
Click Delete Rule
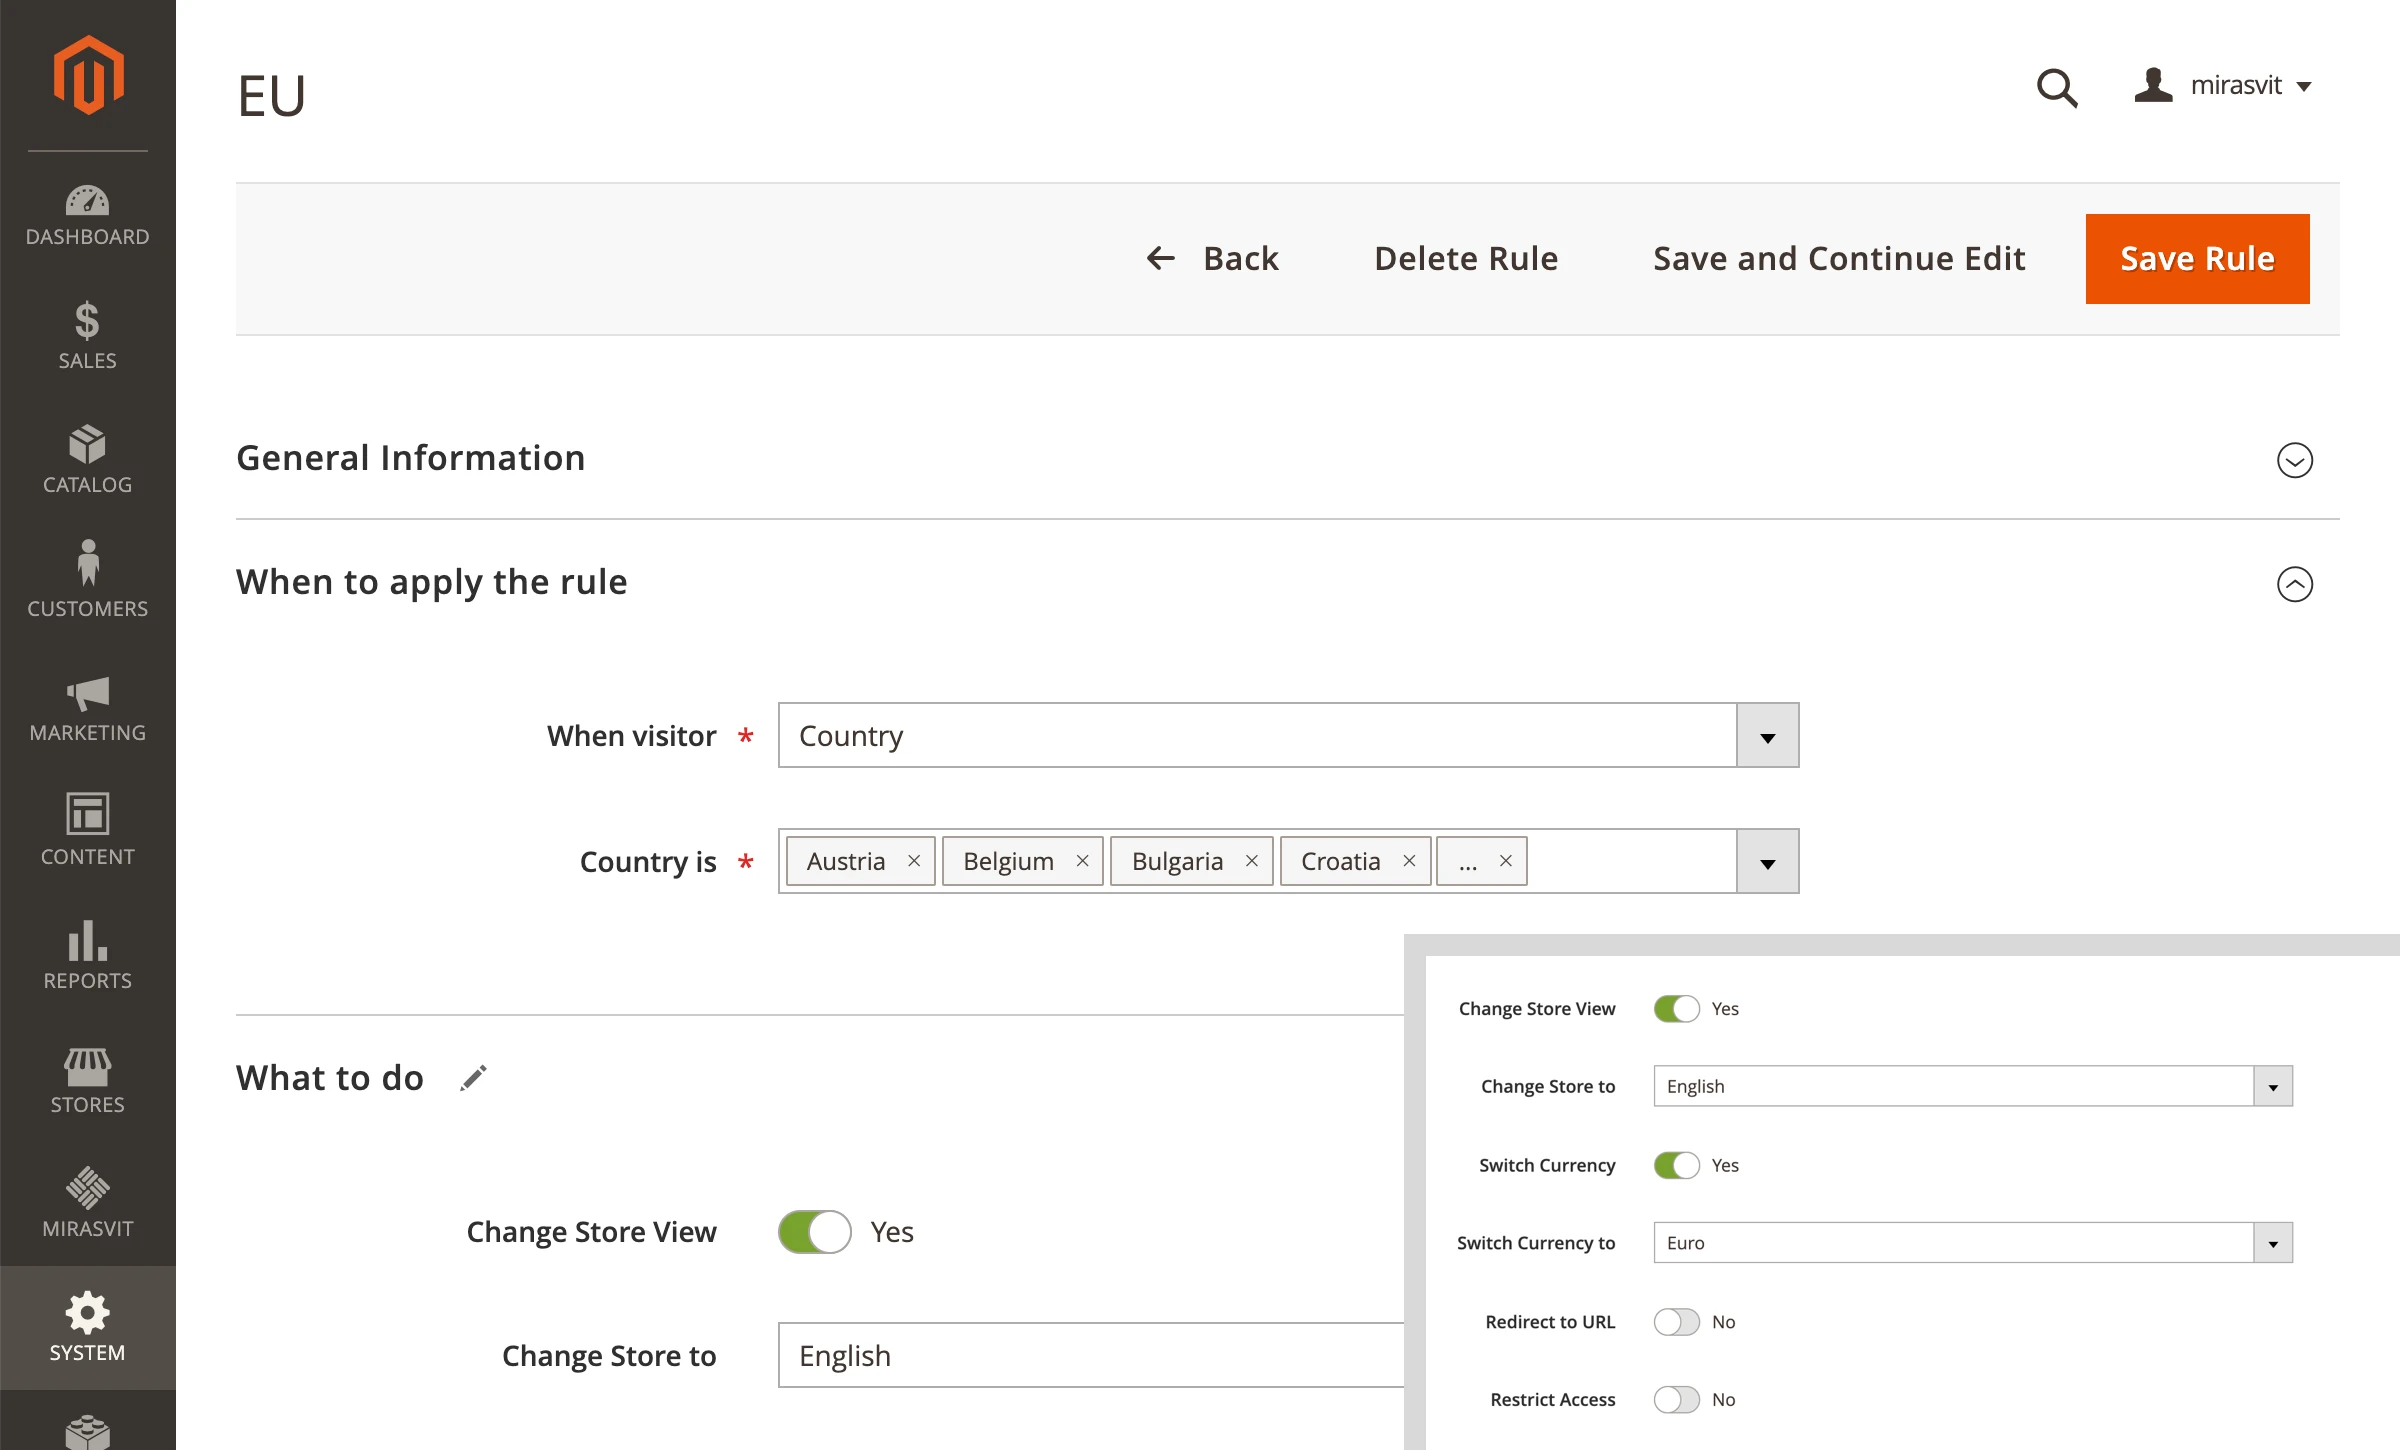[x=1466, y=258]
